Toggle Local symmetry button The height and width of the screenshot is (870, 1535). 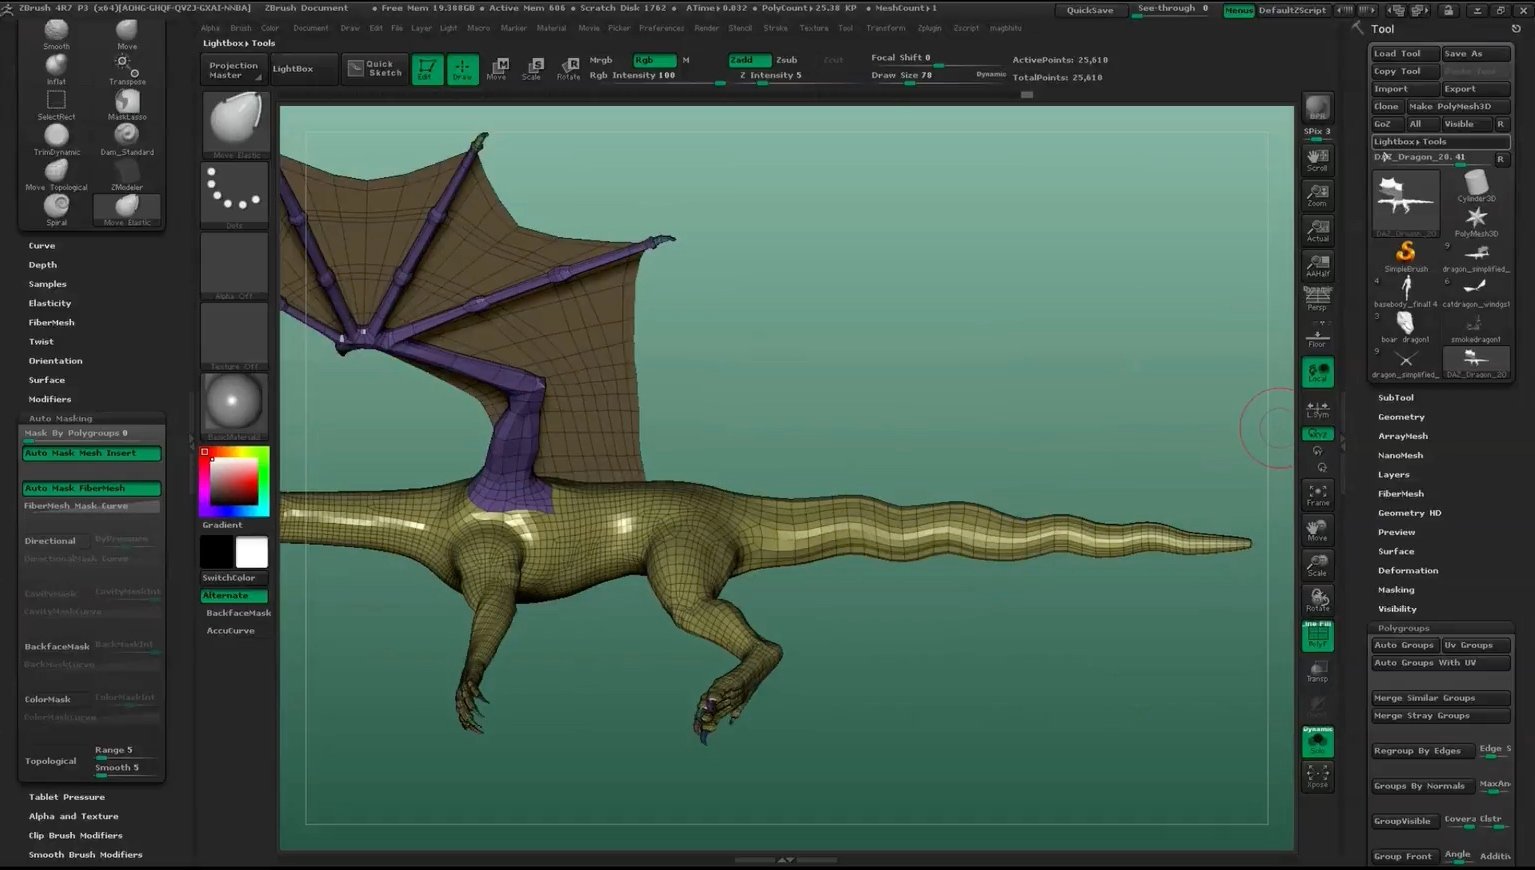tap(1318, 372)
